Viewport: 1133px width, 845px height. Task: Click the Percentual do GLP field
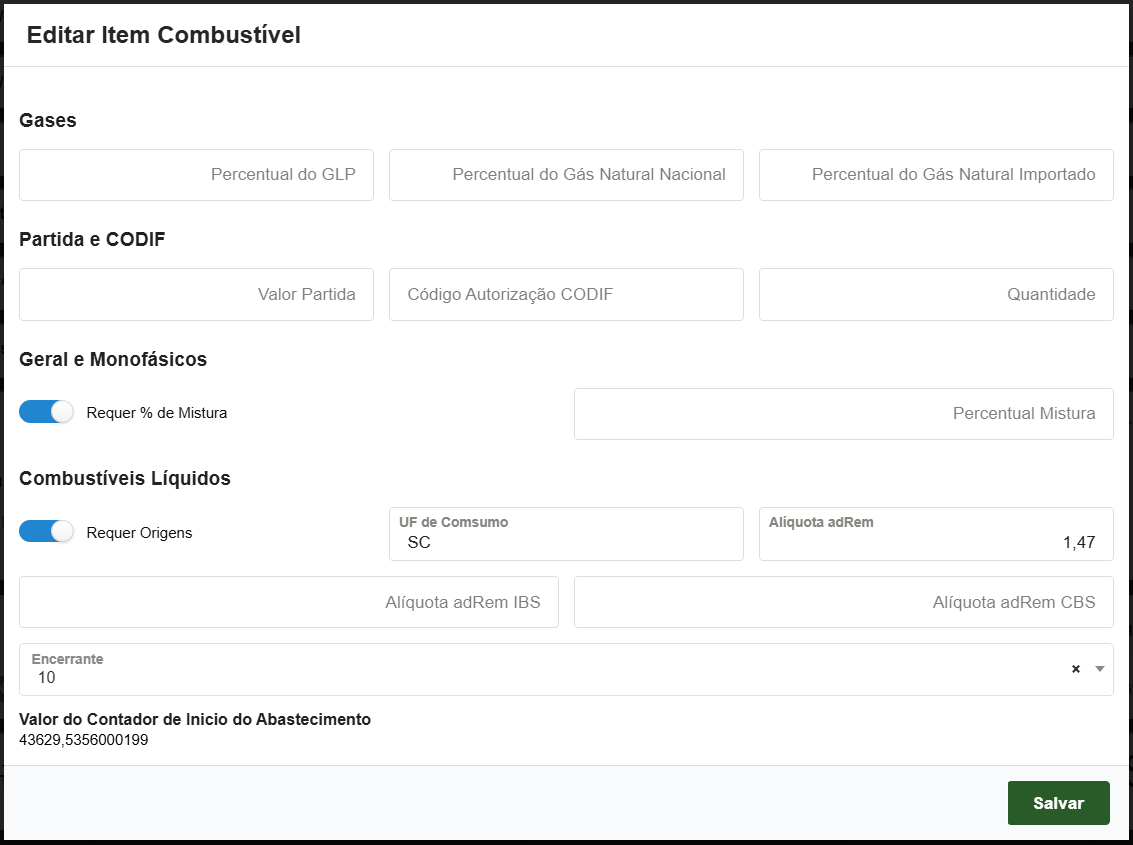pyautogui.click(x=196, y=175)
